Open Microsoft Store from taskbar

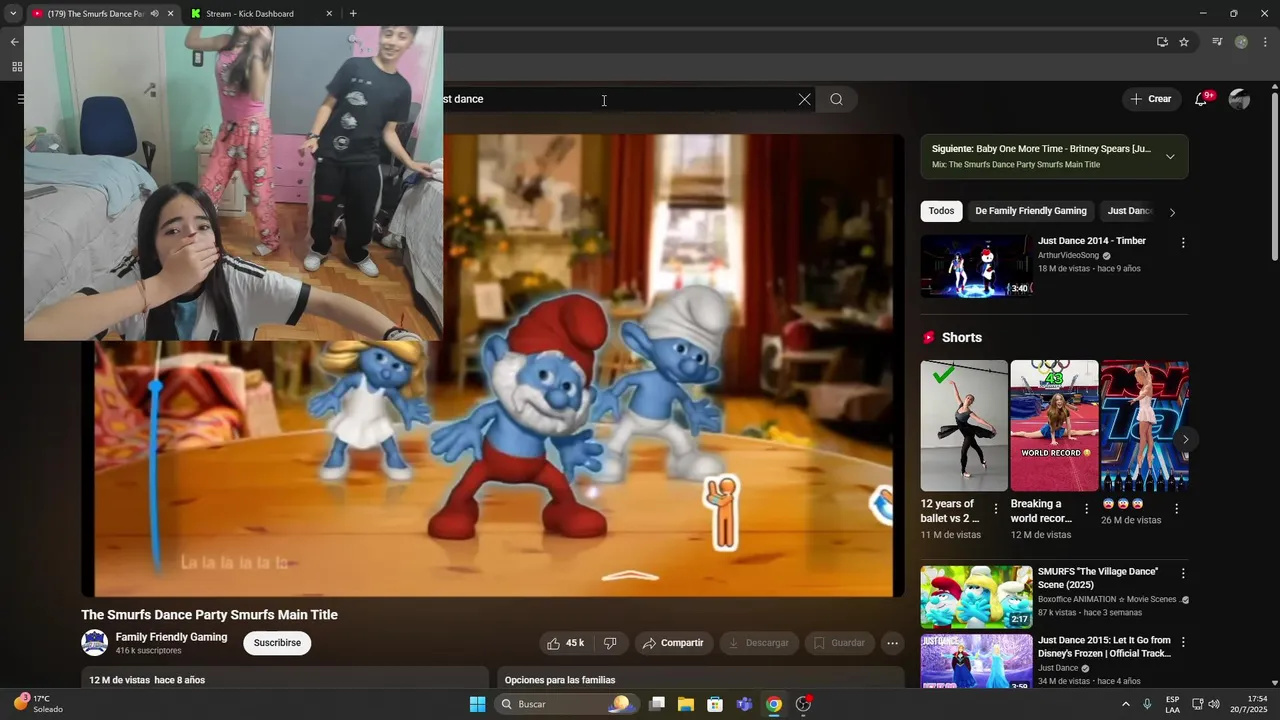pos(715,704)
